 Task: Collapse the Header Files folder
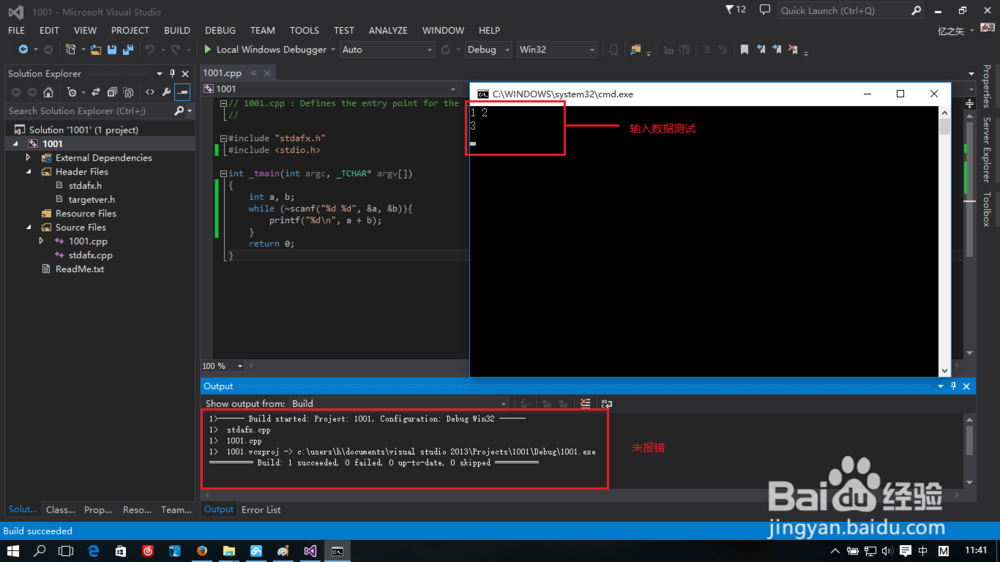click(x=28, y=172)
